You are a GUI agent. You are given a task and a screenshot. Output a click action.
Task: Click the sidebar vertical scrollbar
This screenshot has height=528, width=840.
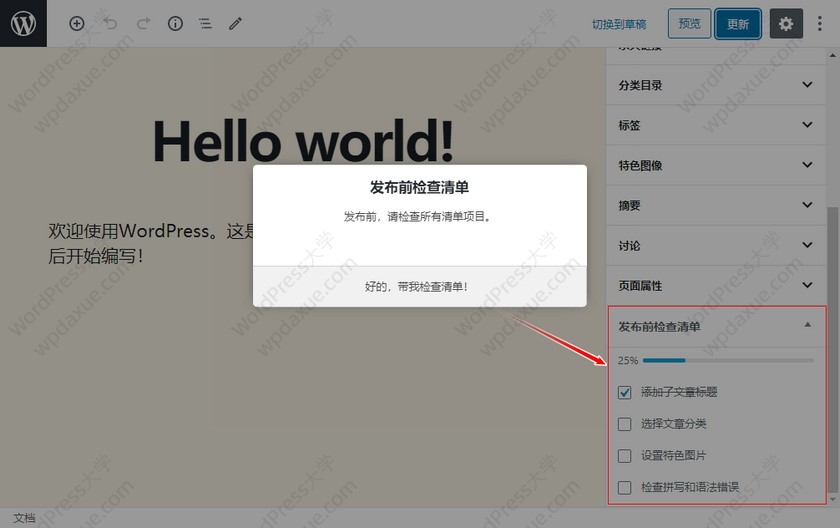coord(832,348)
